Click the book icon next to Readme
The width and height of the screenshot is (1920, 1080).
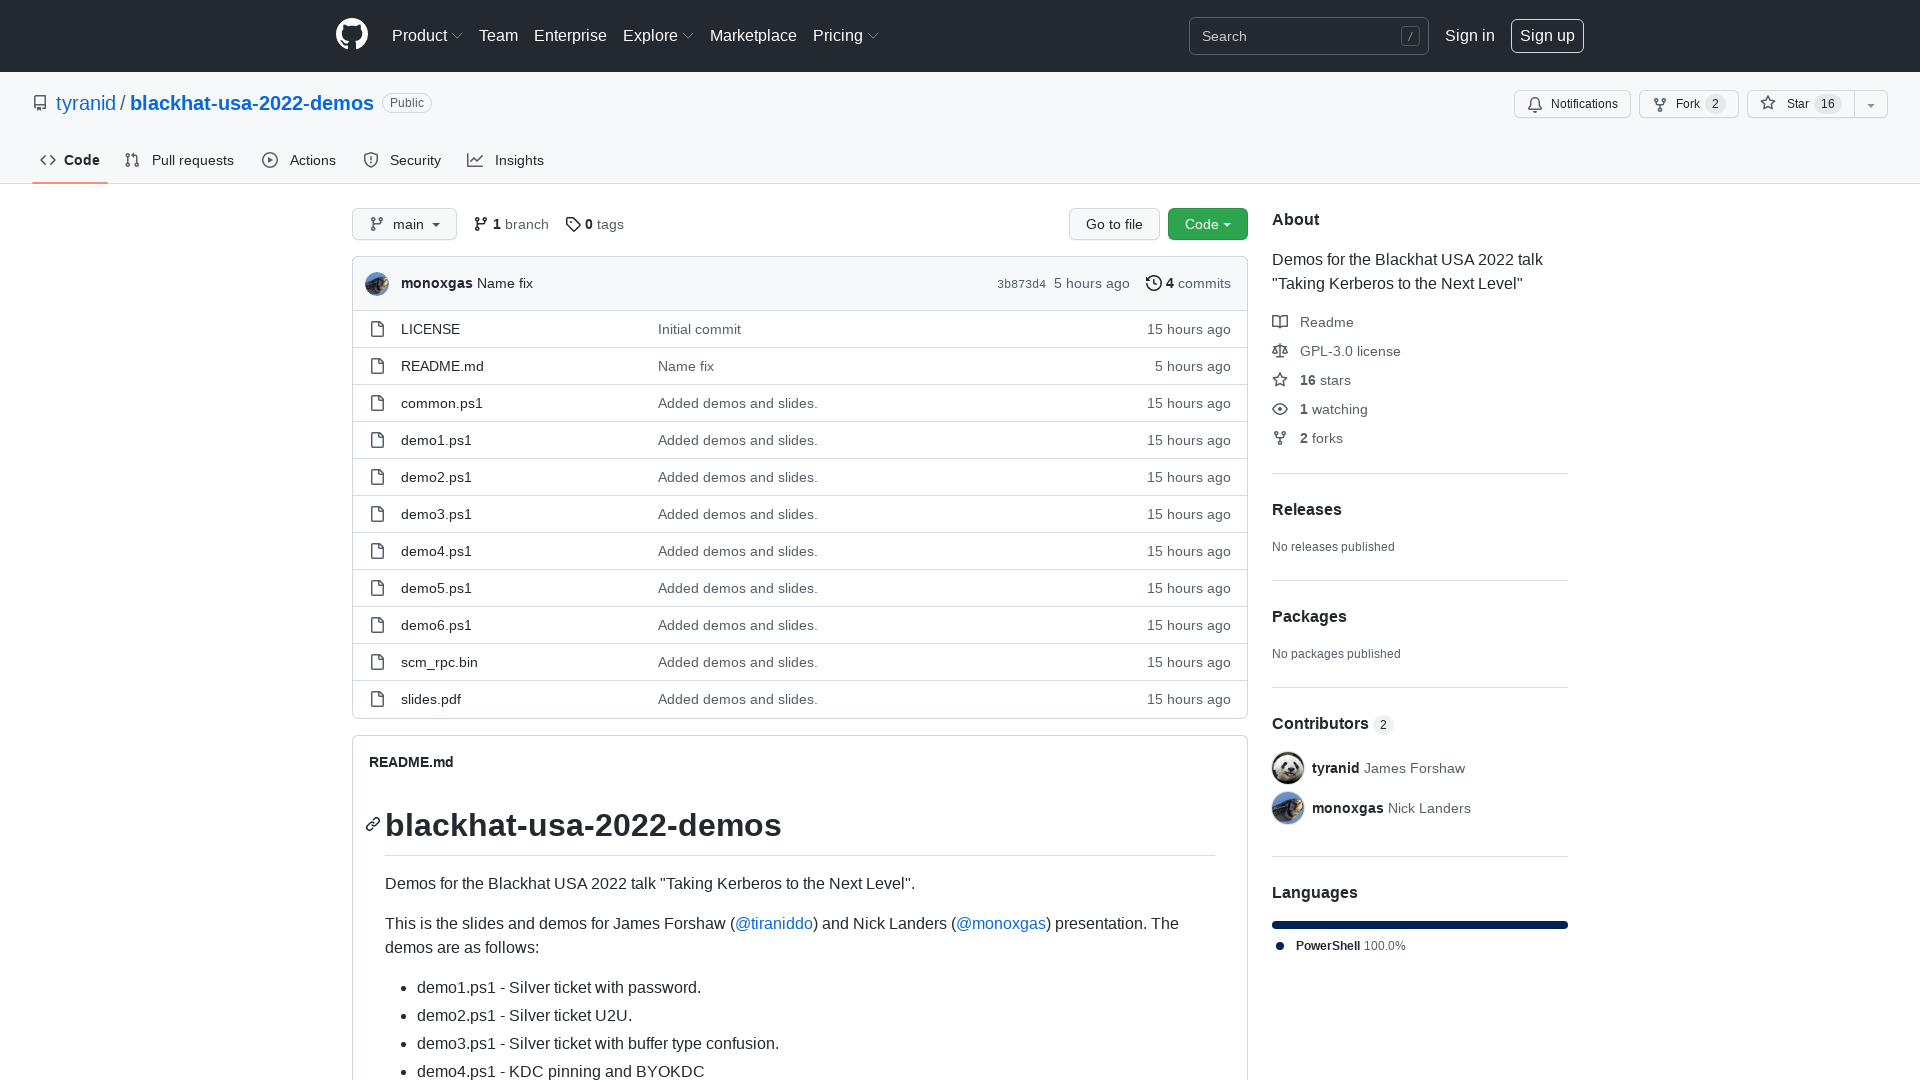click(x=1280, y=321)
